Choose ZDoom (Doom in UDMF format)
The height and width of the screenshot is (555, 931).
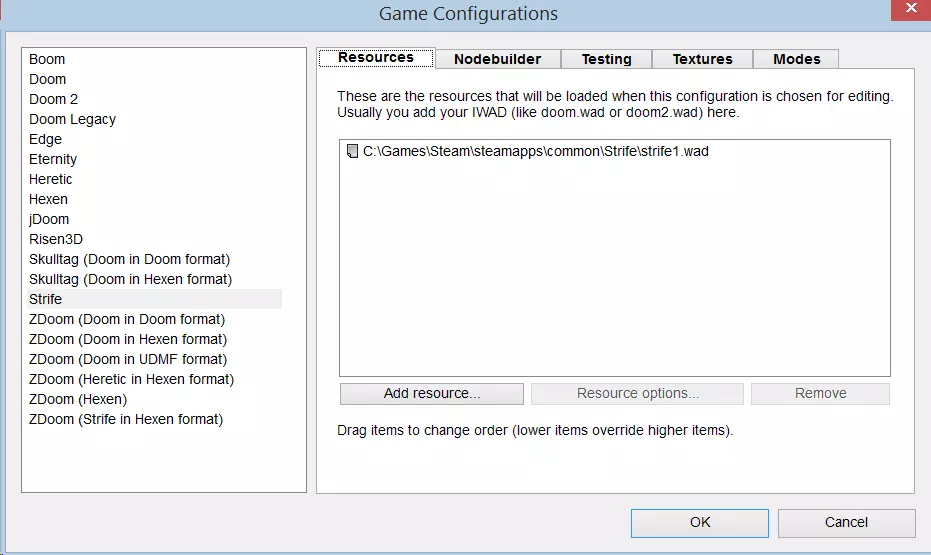[x=128, y=359]
